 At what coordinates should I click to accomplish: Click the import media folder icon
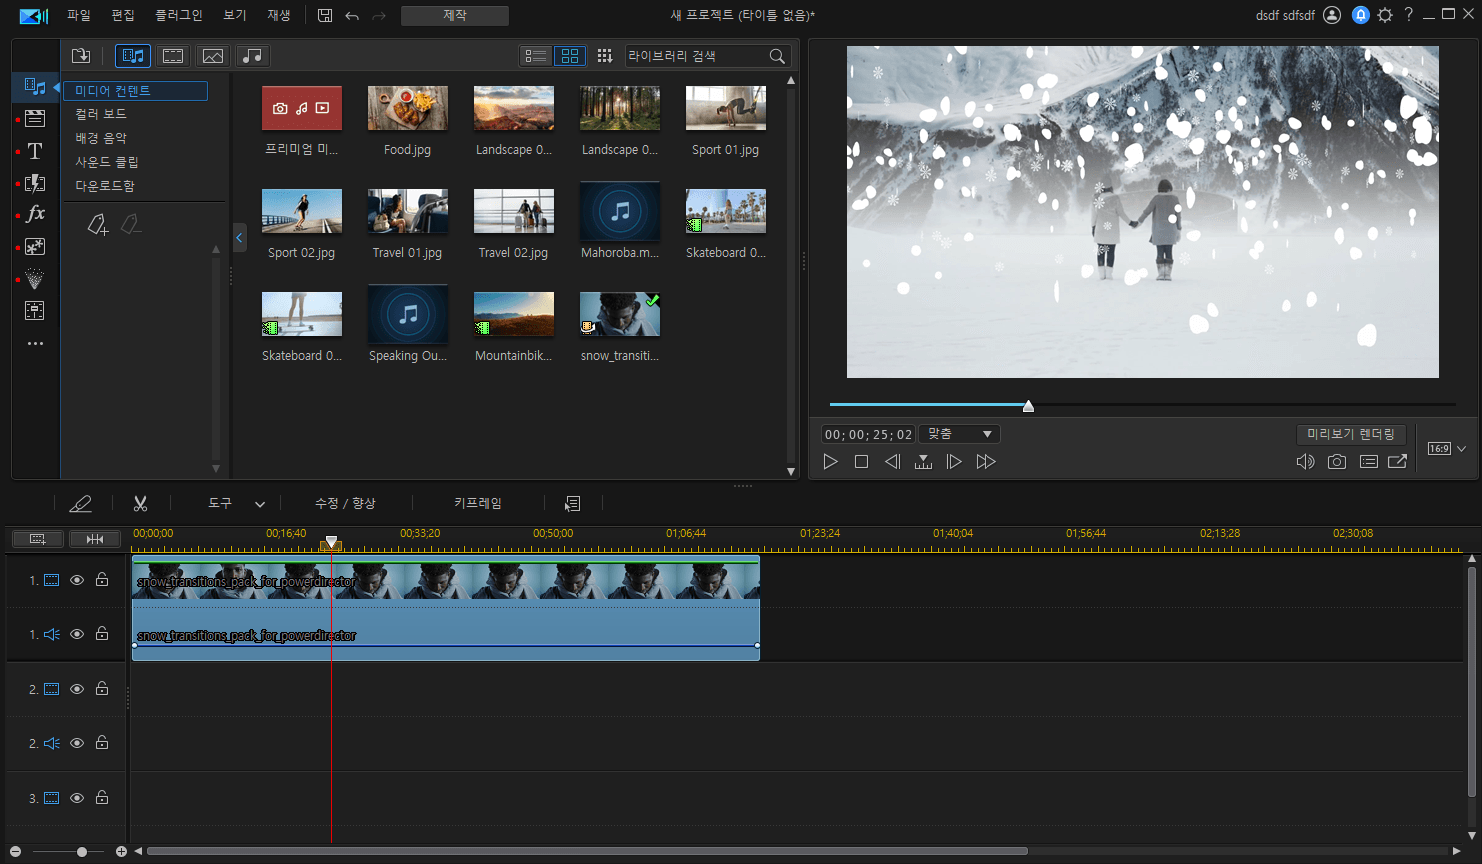click(x=81, y=56)
